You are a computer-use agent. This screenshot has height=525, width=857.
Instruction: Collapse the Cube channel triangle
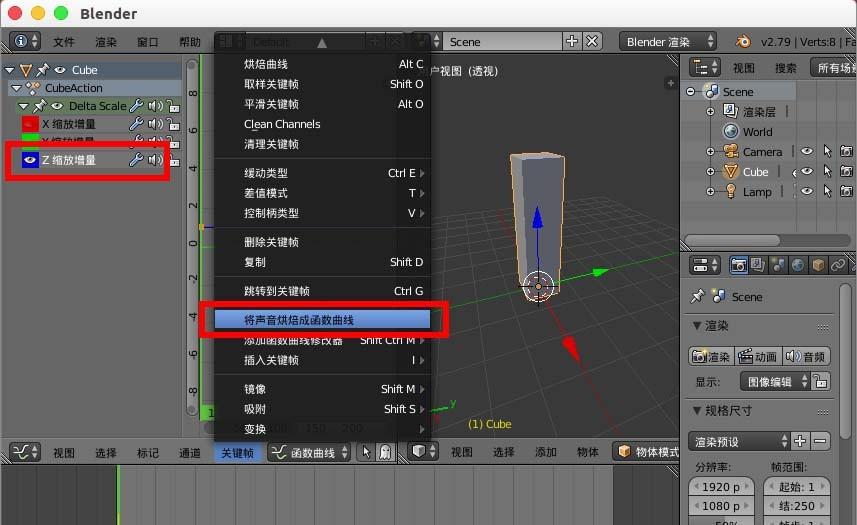click(x=9, y=70)
